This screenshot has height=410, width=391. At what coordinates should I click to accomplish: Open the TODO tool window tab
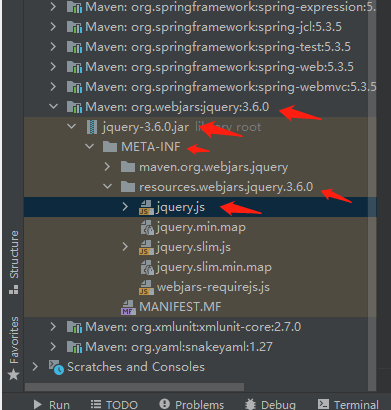click(114, 405)
